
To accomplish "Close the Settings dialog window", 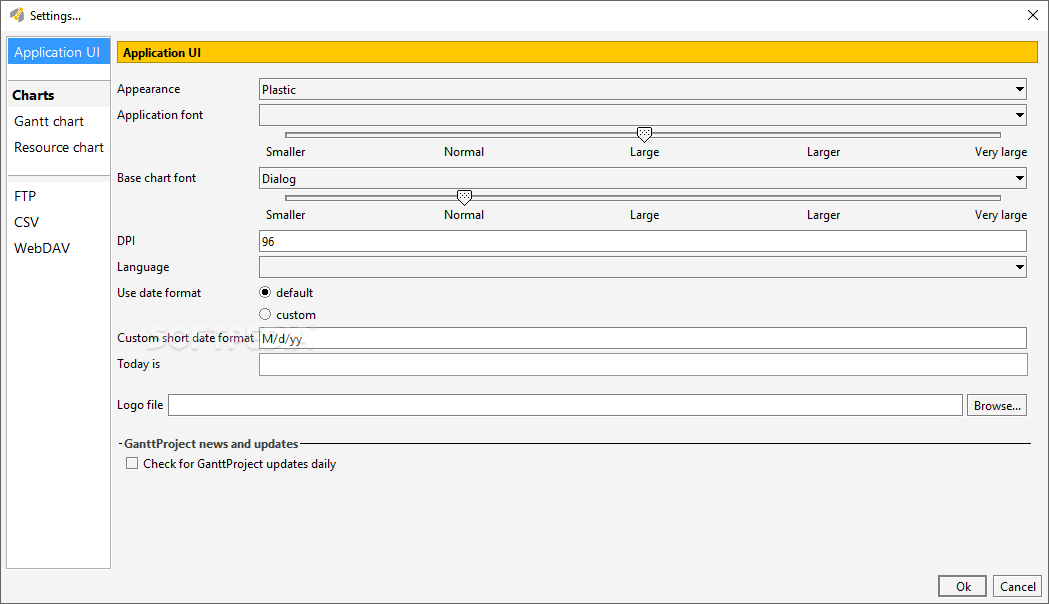I will pyautogui.click(x=1032, y=15).
